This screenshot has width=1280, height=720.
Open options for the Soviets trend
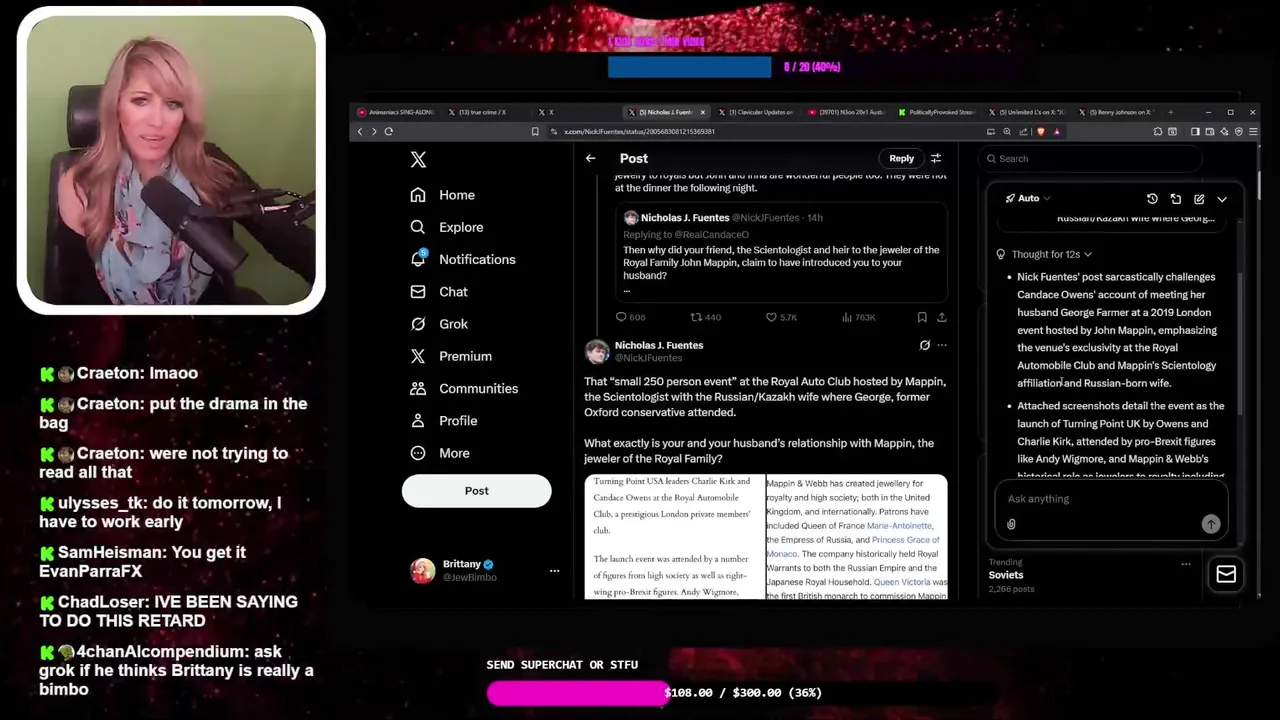[1186, 564]
